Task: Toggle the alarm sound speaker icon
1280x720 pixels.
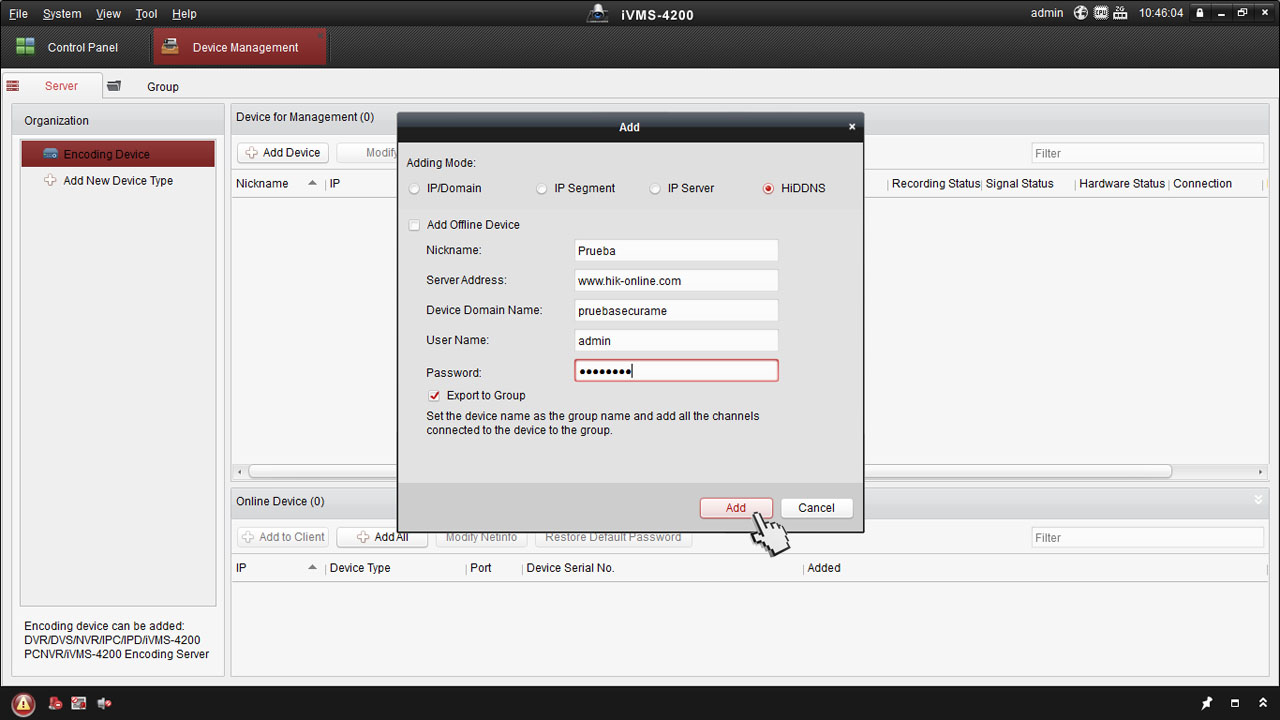Action: point(104,703)
